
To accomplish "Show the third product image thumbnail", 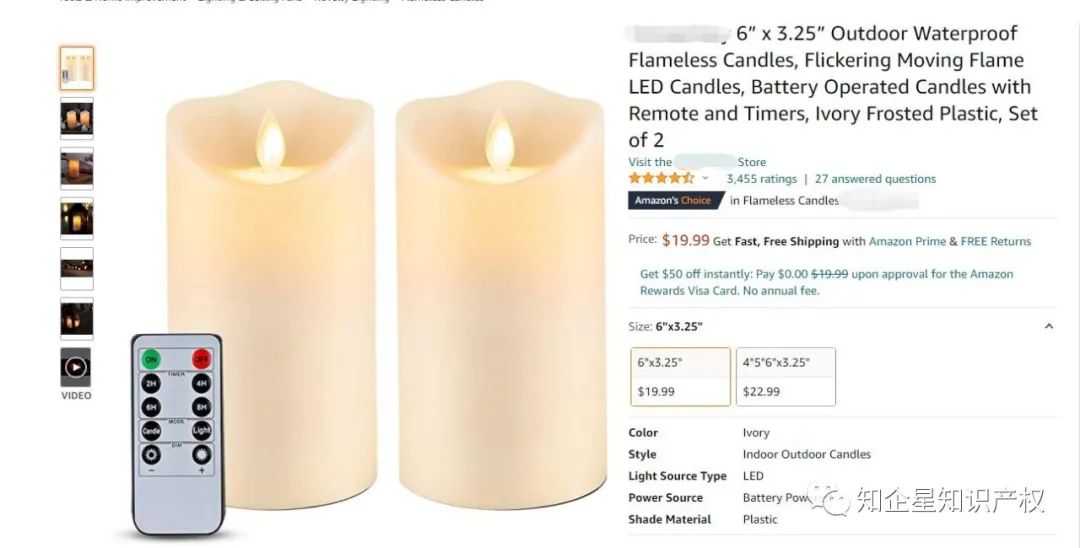I will coord(76,168).
